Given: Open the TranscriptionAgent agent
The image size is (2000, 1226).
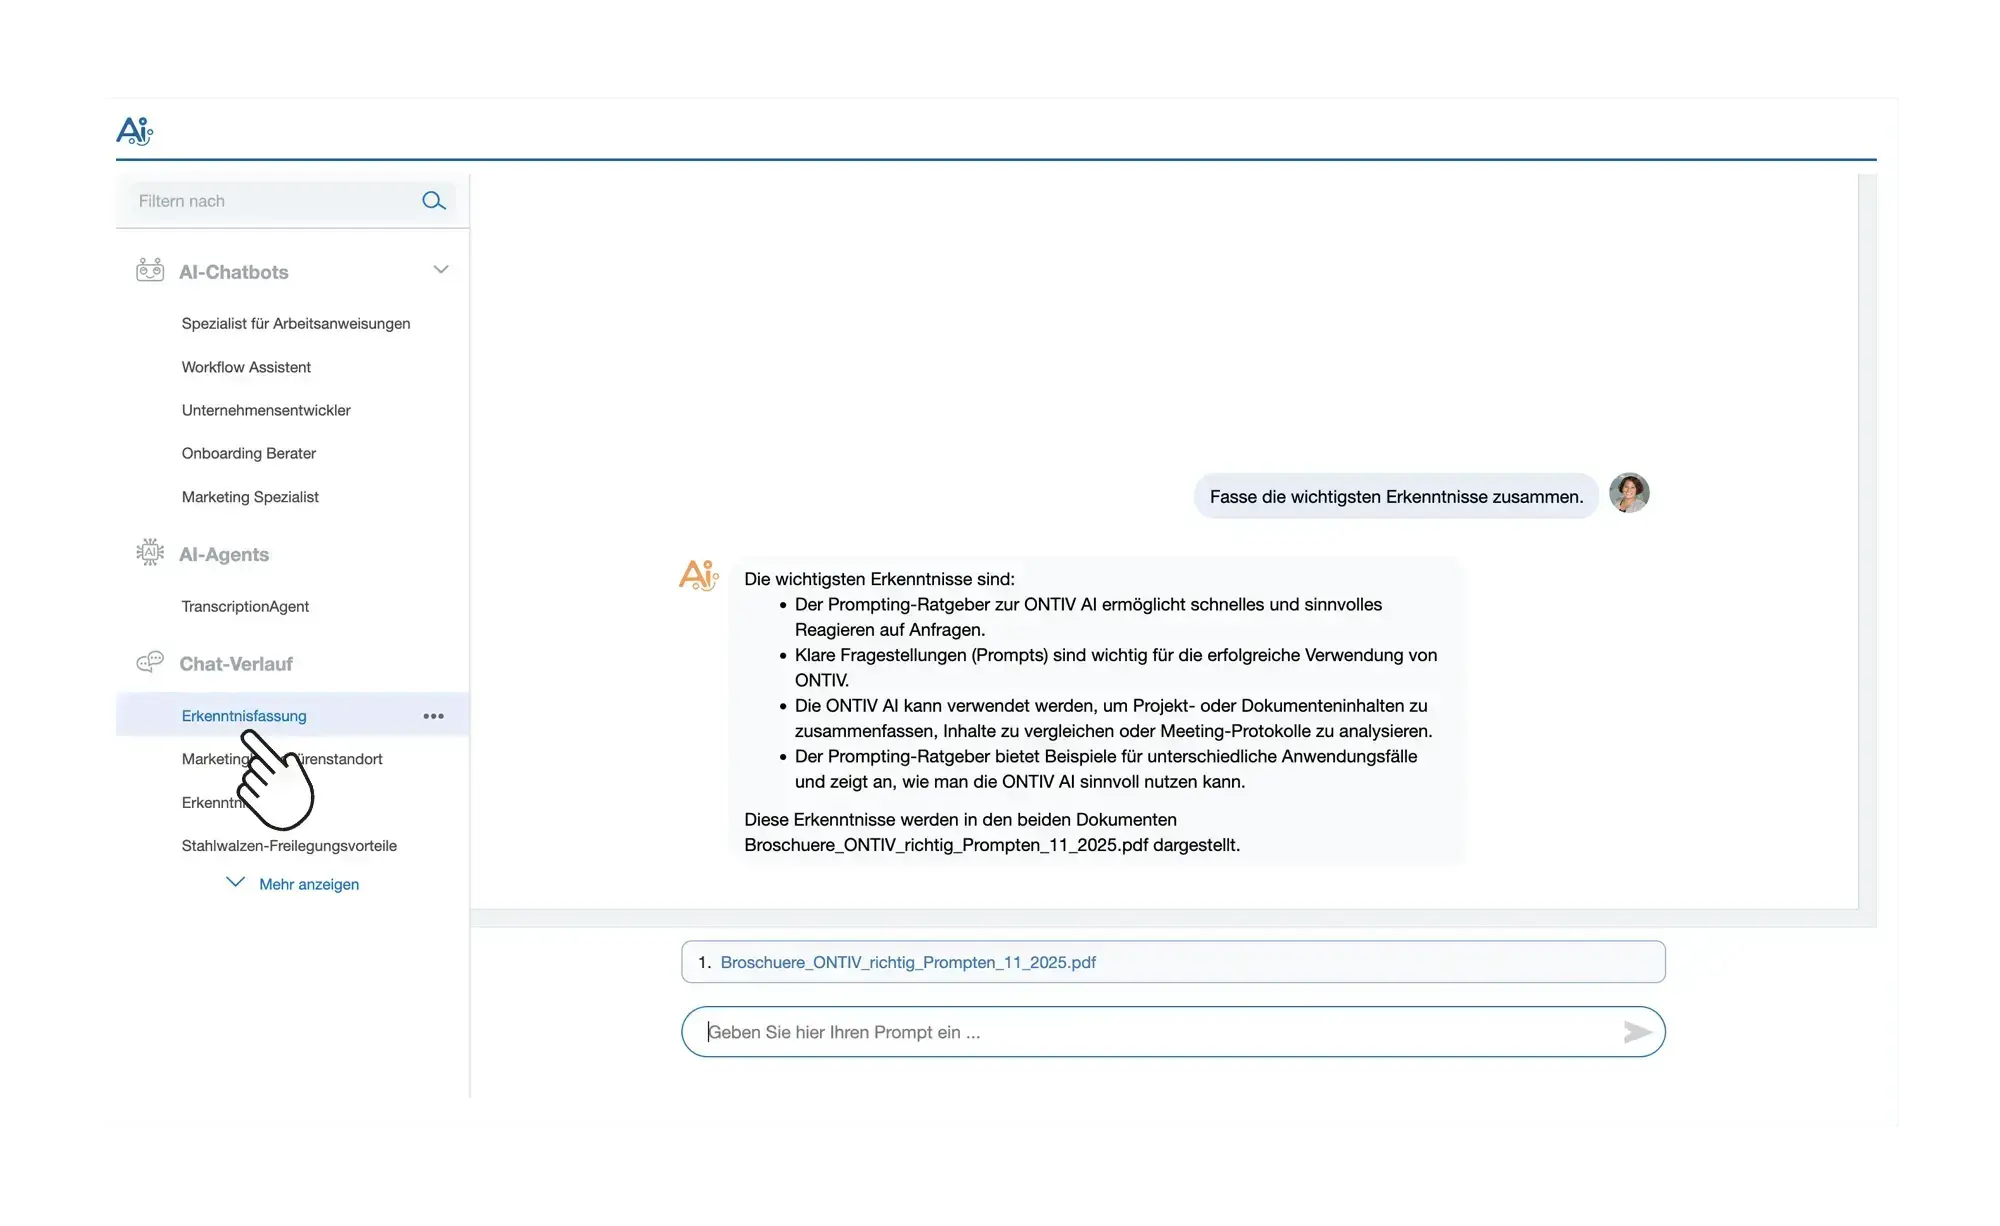Looking at the screenshot, I should coord(245,606).
